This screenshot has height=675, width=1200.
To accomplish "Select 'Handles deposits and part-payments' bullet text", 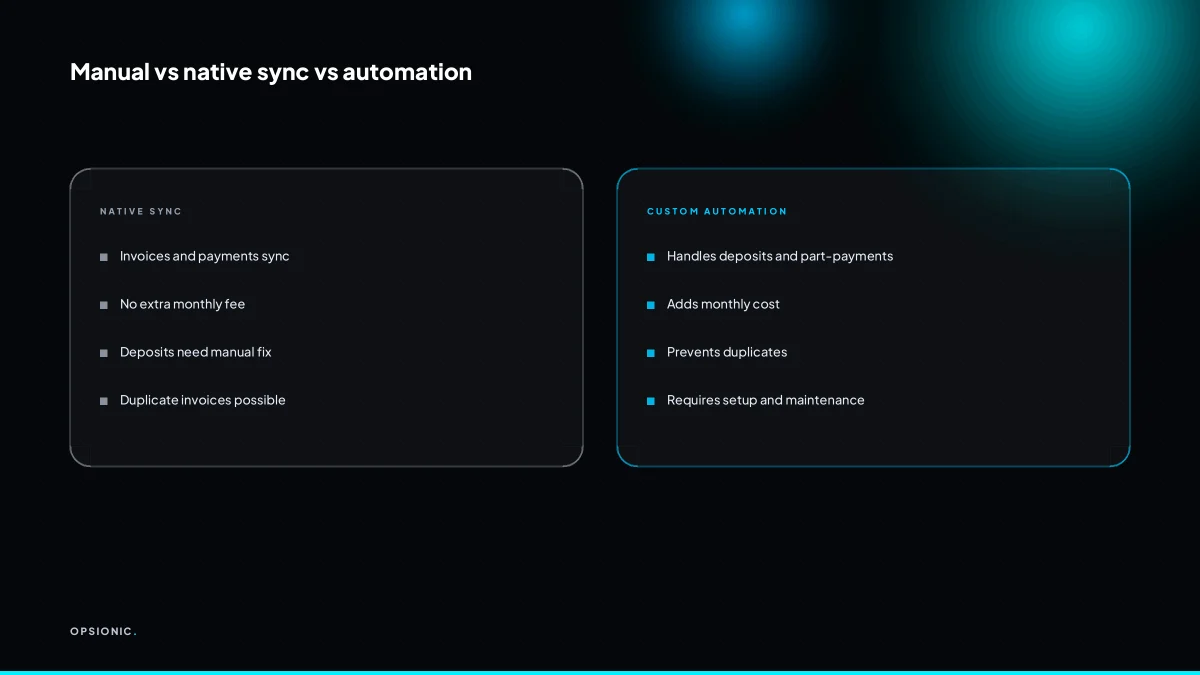I will [x=780, y=256].
